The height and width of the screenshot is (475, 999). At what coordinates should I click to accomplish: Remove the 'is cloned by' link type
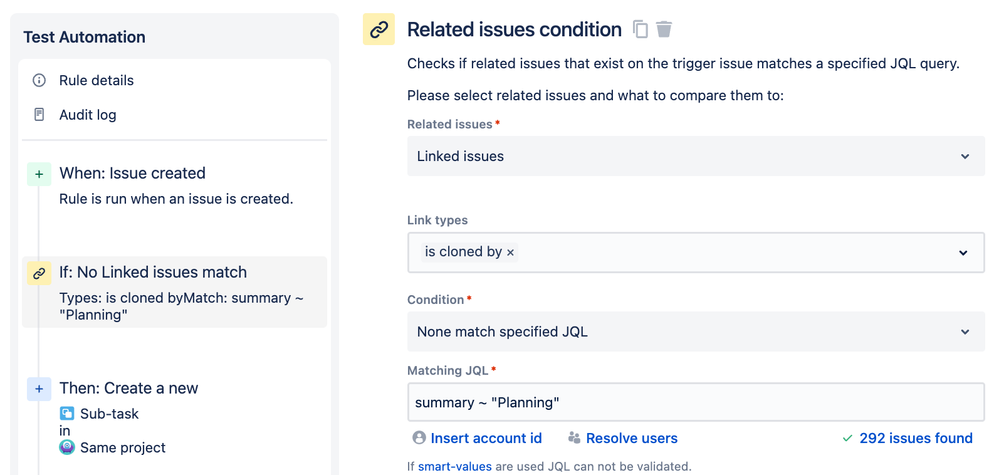pos(511,253)
